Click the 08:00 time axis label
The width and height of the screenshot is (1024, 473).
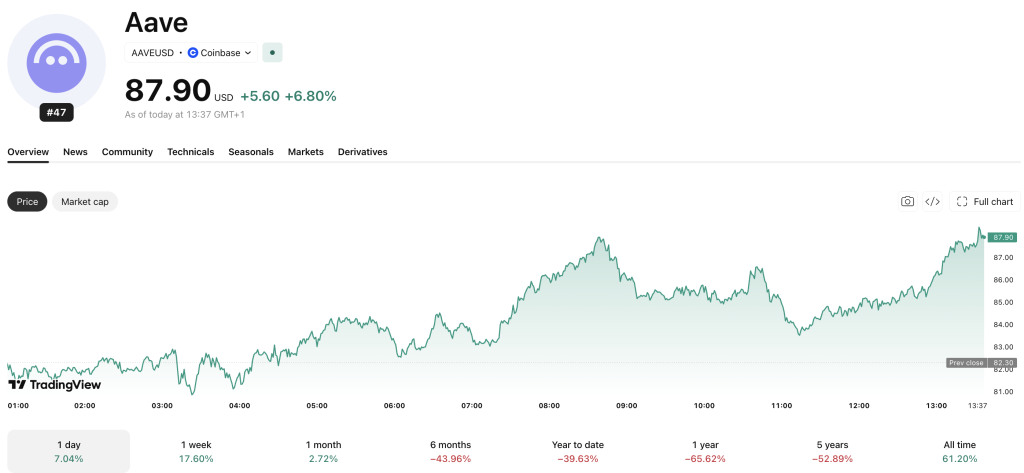549,406
